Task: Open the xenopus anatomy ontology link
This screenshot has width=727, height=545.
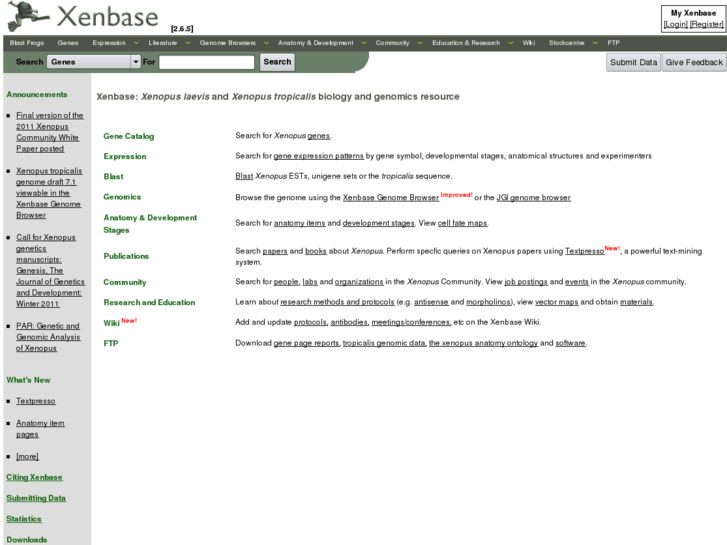Action: pyautogui.click(x=483, y=343)
